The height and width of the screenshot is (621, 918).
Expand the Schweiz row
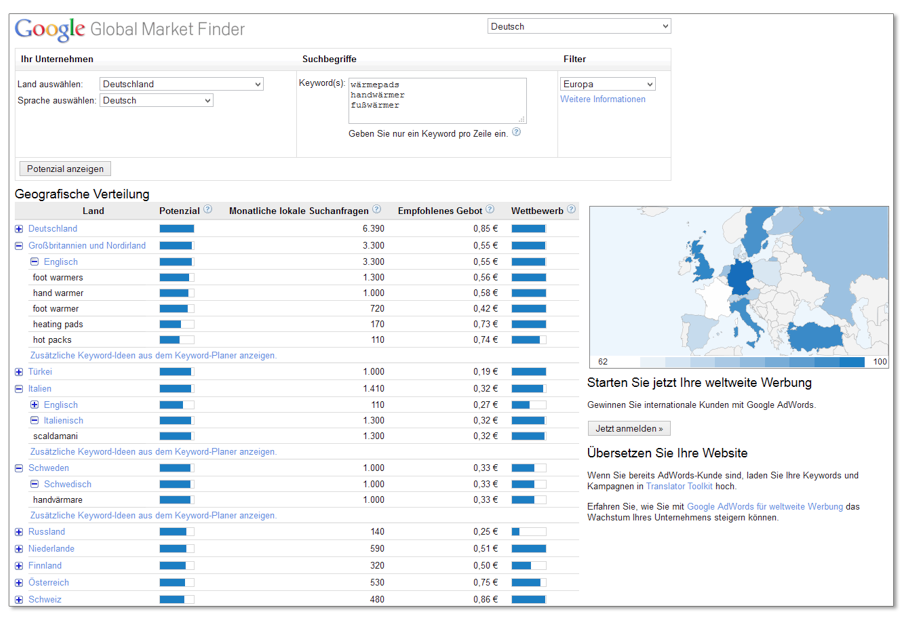click(x=19, y=600)
